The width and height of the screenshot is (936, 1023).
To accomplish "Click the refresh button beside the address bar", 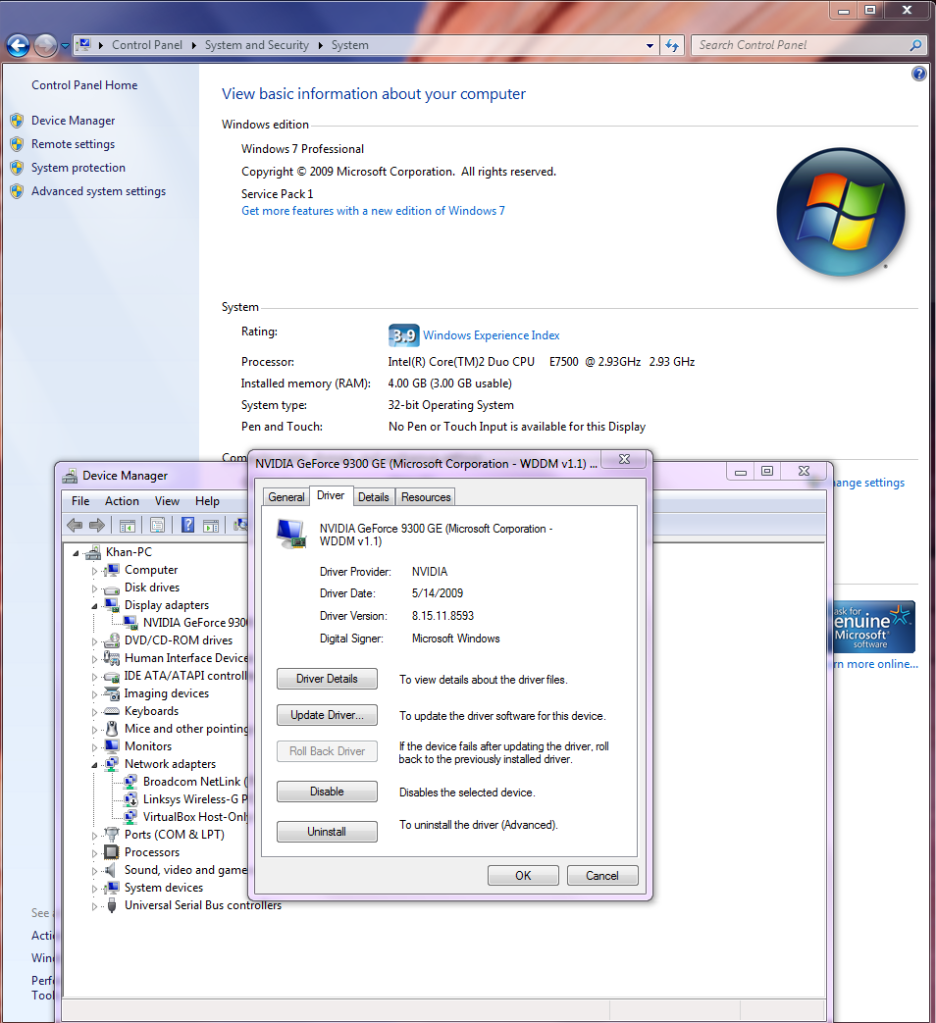I will (672, 45).
